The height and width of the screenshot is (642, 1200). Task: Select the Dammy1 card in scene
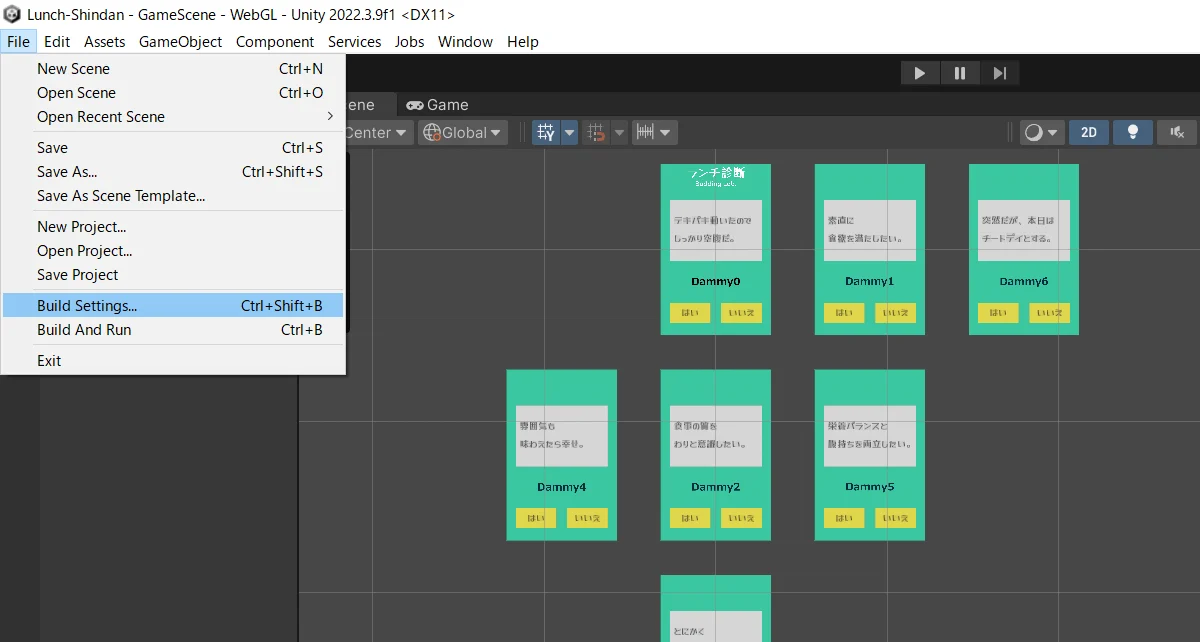870,249
